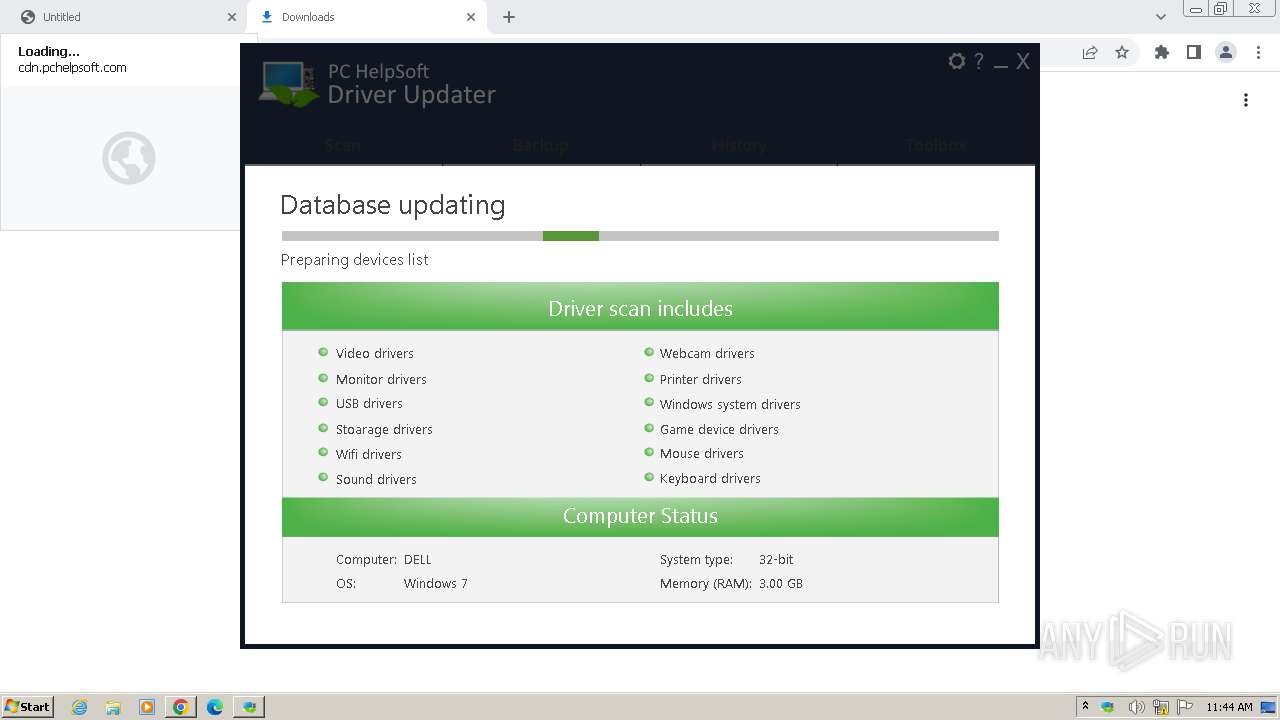Click the computer name 'DELL'
Screen dimensions: 1280x720
point(418,559)
